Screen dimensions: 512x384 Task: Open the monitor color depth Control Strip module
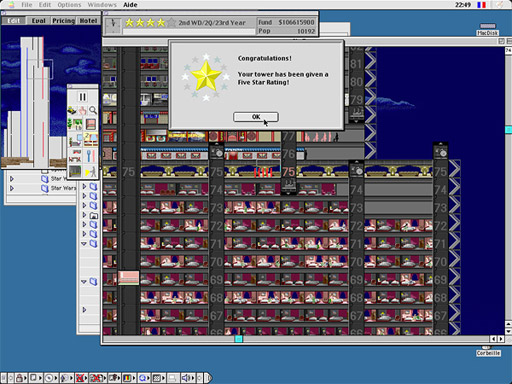130,378
